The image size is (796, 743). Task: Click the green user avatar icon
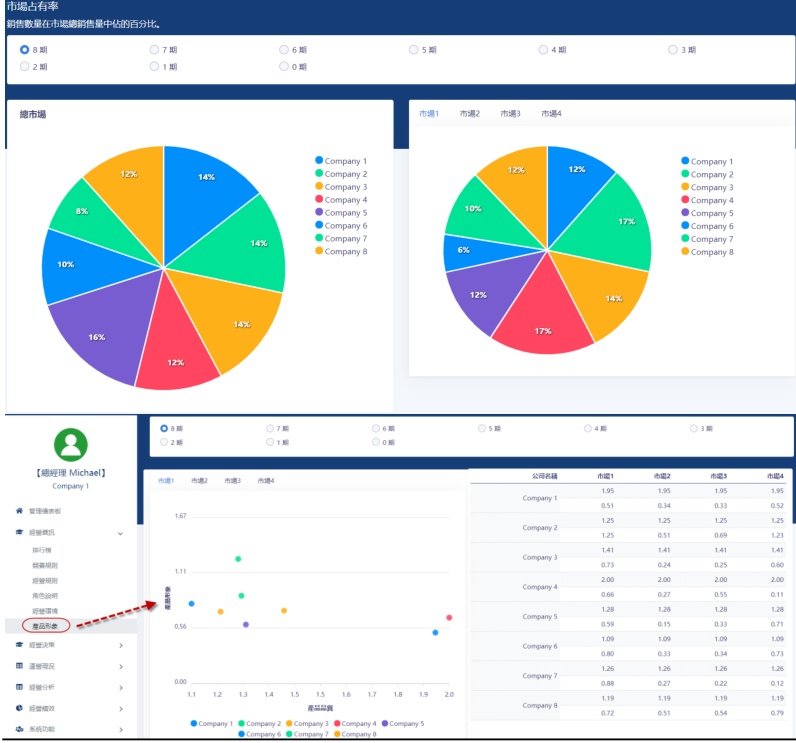pos(70,444)
